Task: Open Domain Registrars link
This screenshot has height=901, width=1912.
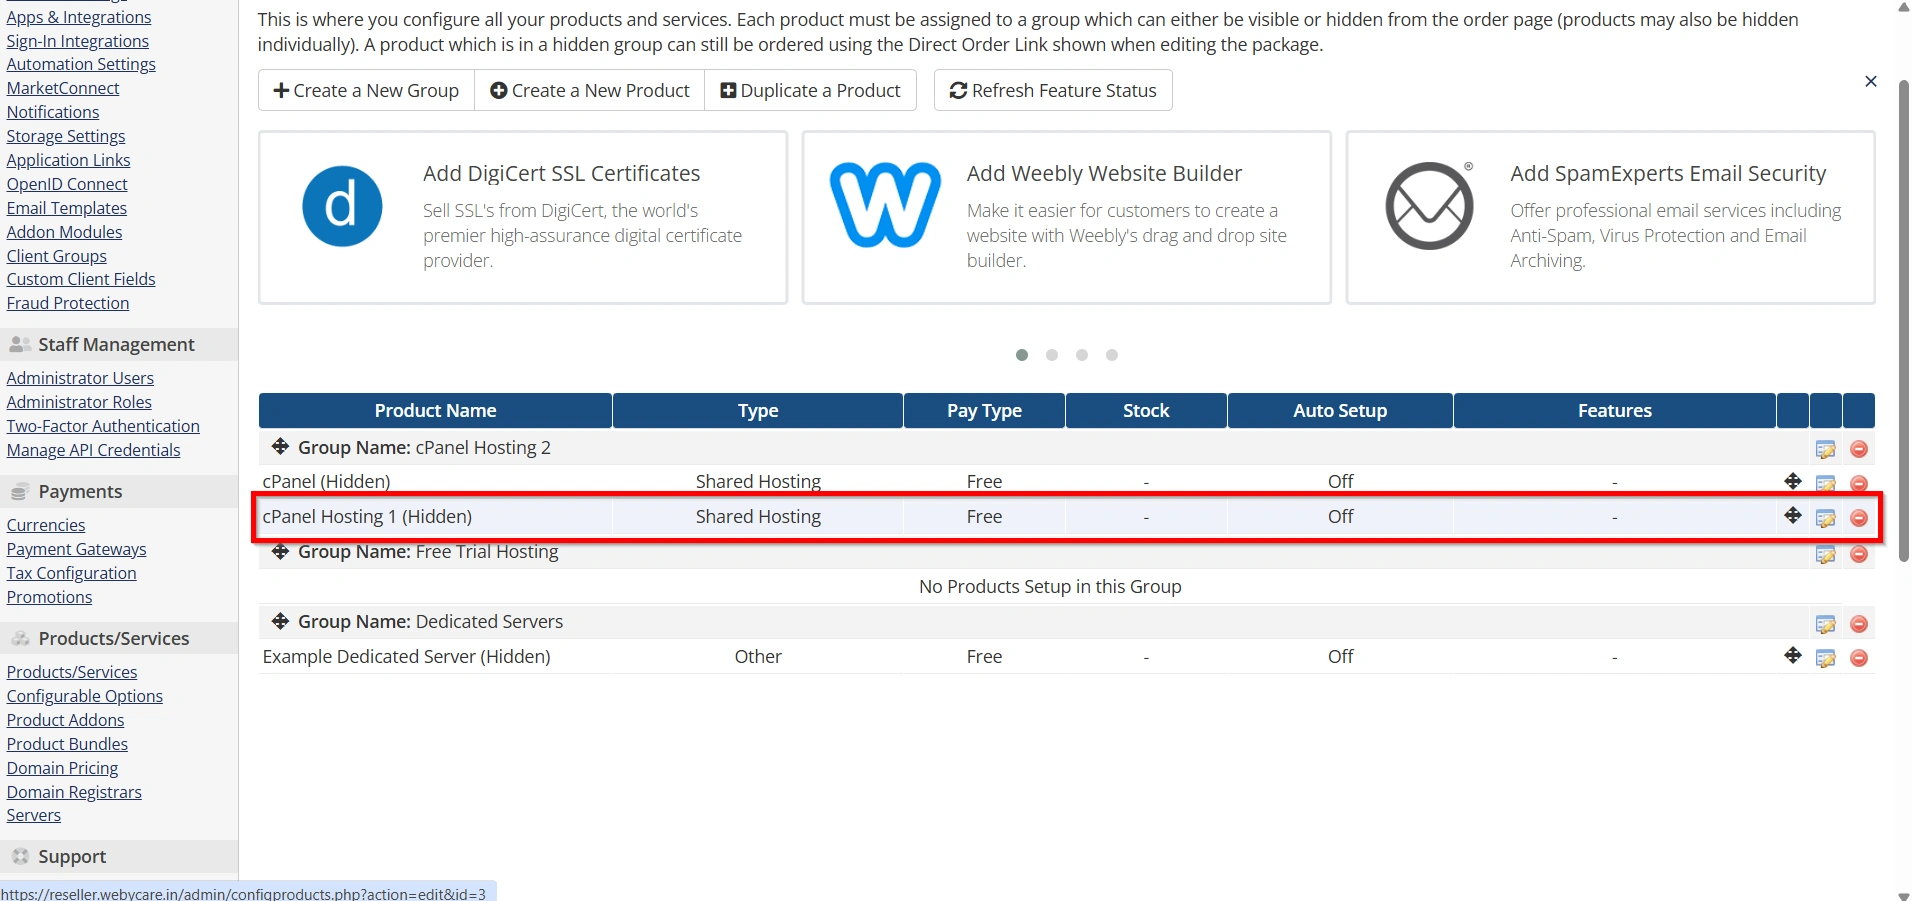Action: pos(74,792)
